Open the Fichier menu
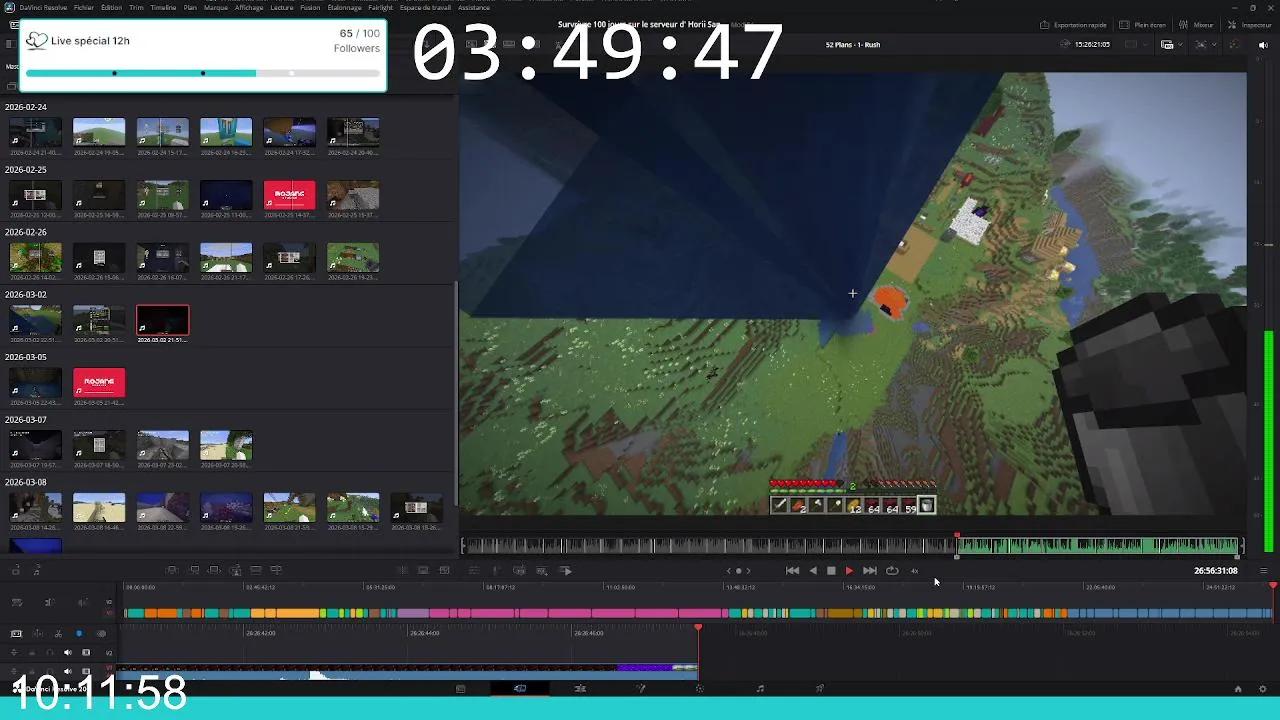This screenshot has width=1280, height=720. (x=84, y=7)
